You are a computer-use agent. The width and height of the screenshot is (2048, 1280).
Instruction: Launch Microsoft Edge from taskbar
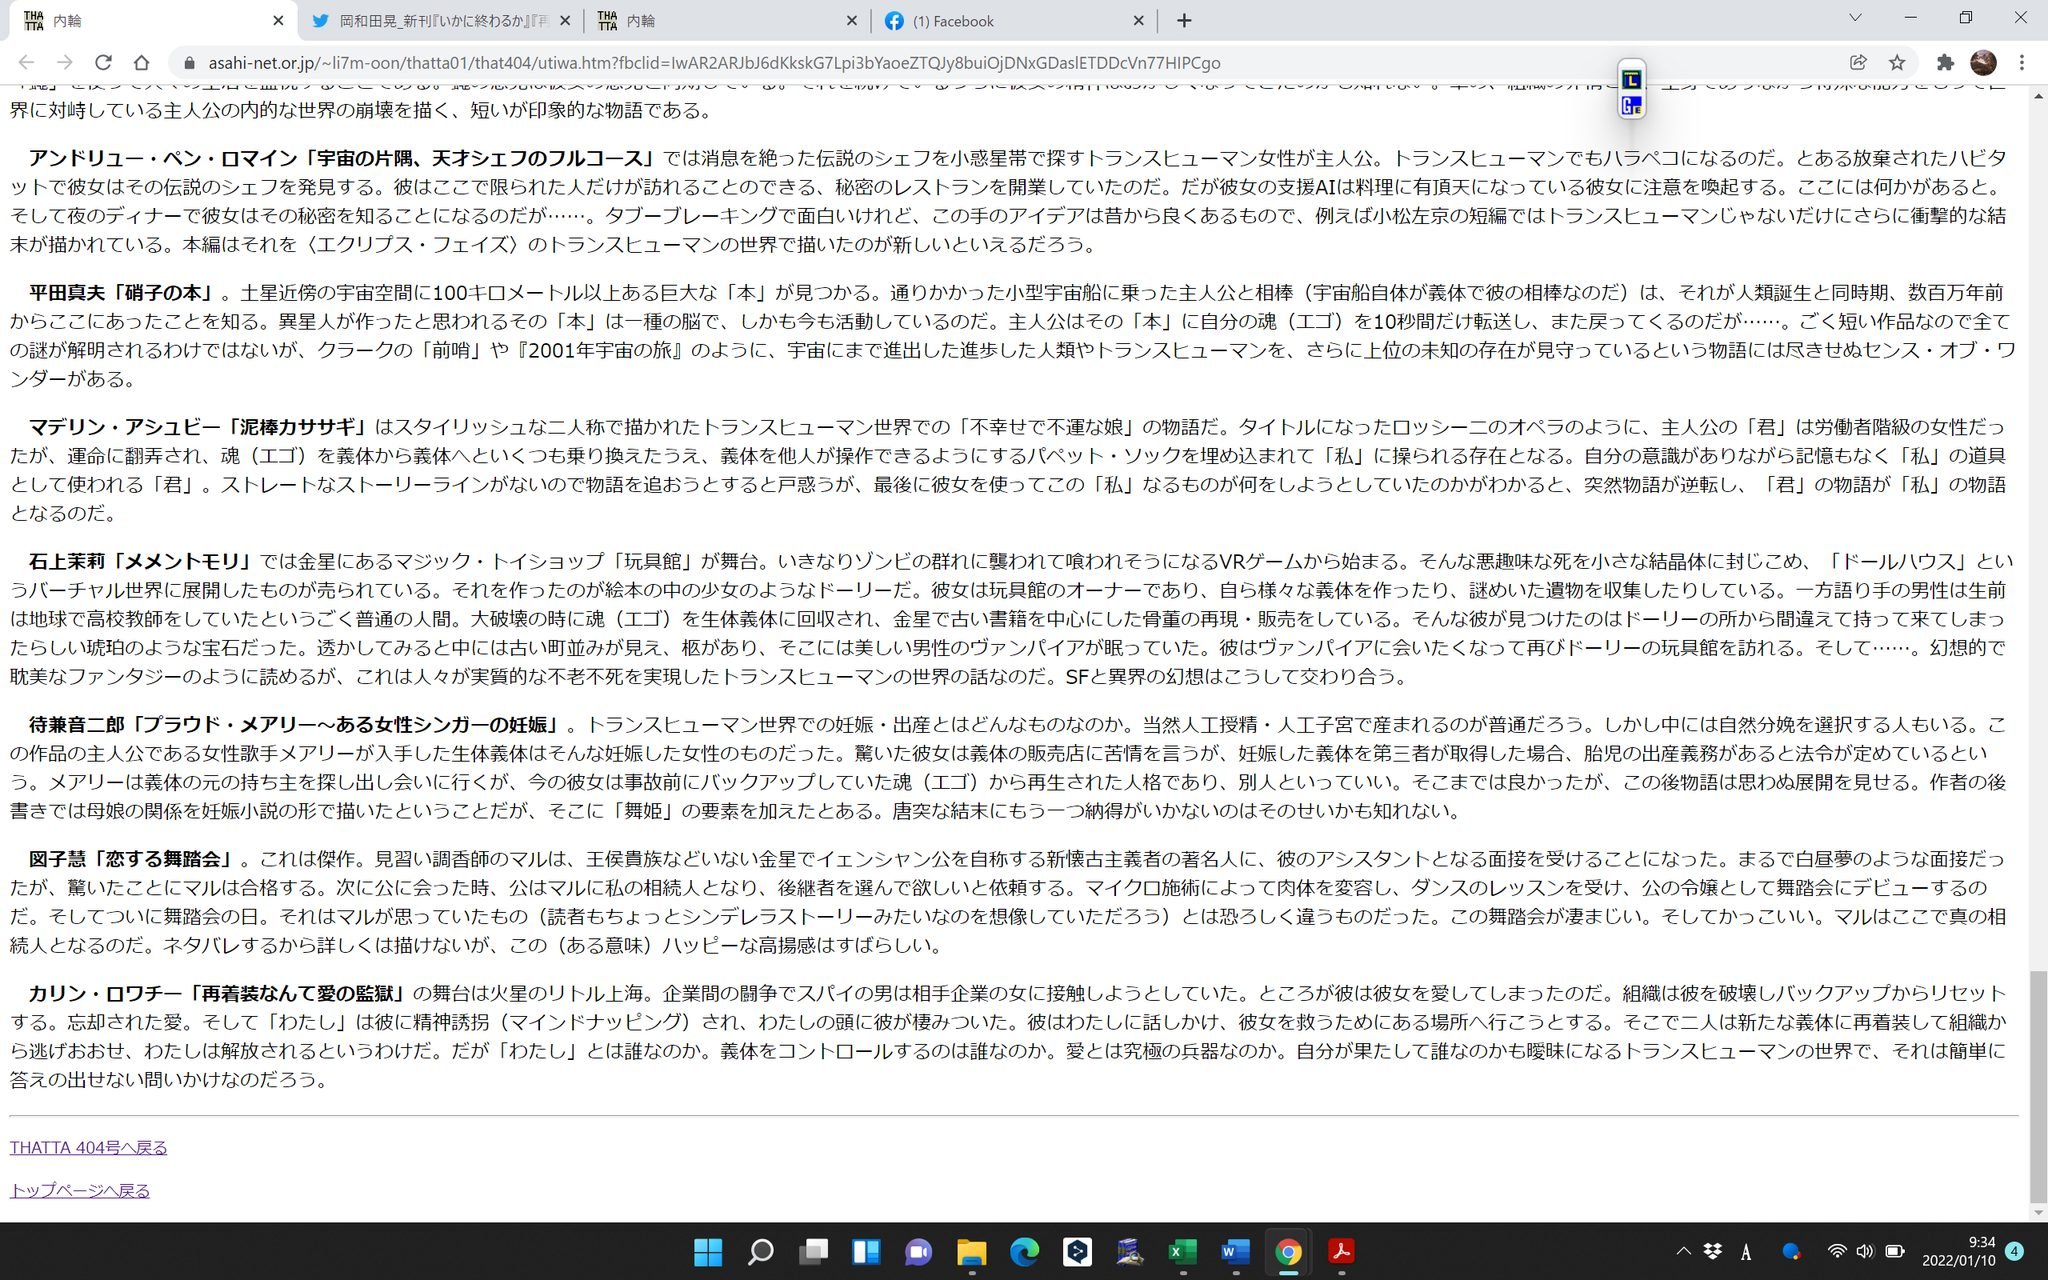pyautogui.click(x=1025, y=1252)
